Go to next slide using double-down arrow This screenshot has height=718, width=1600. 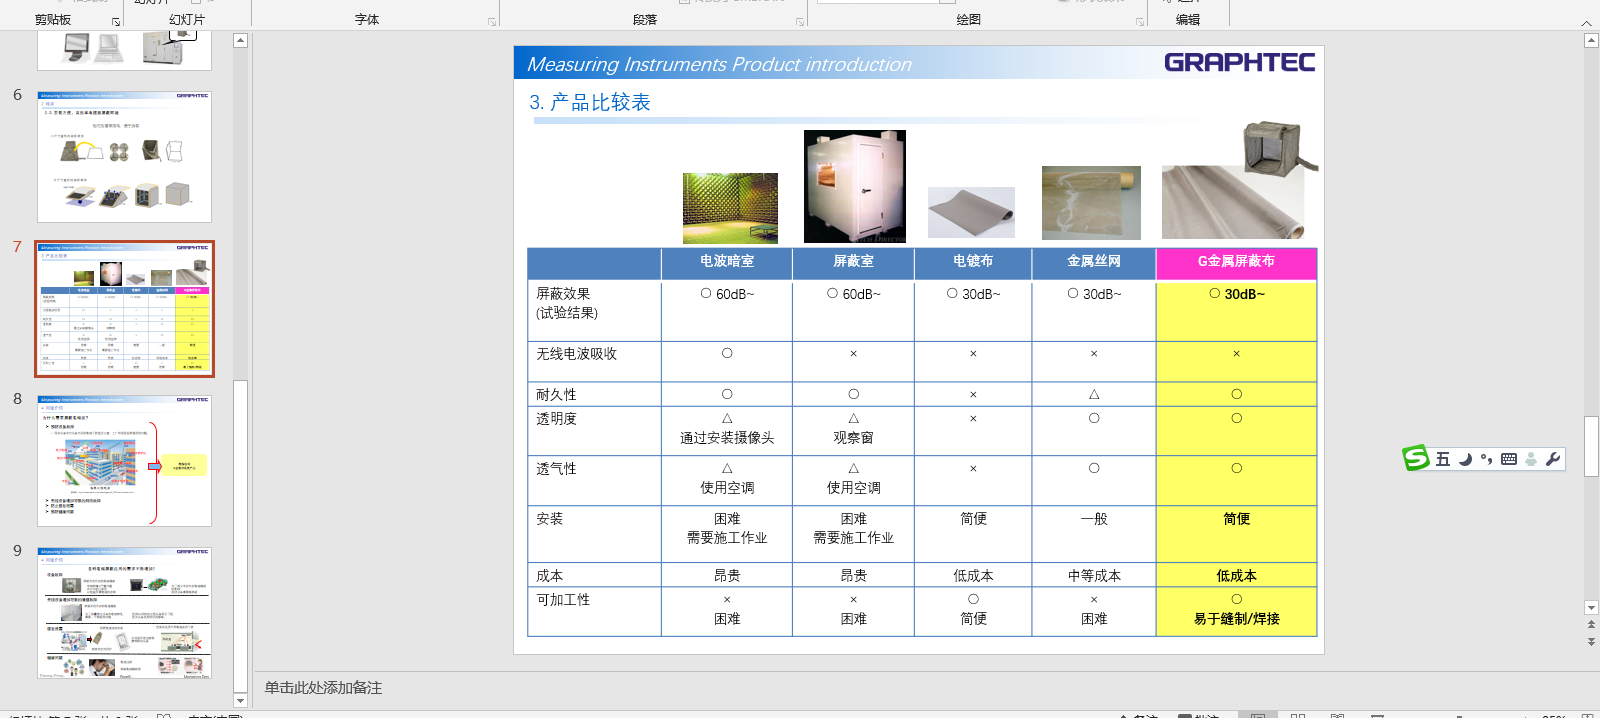click(1591, 642)
